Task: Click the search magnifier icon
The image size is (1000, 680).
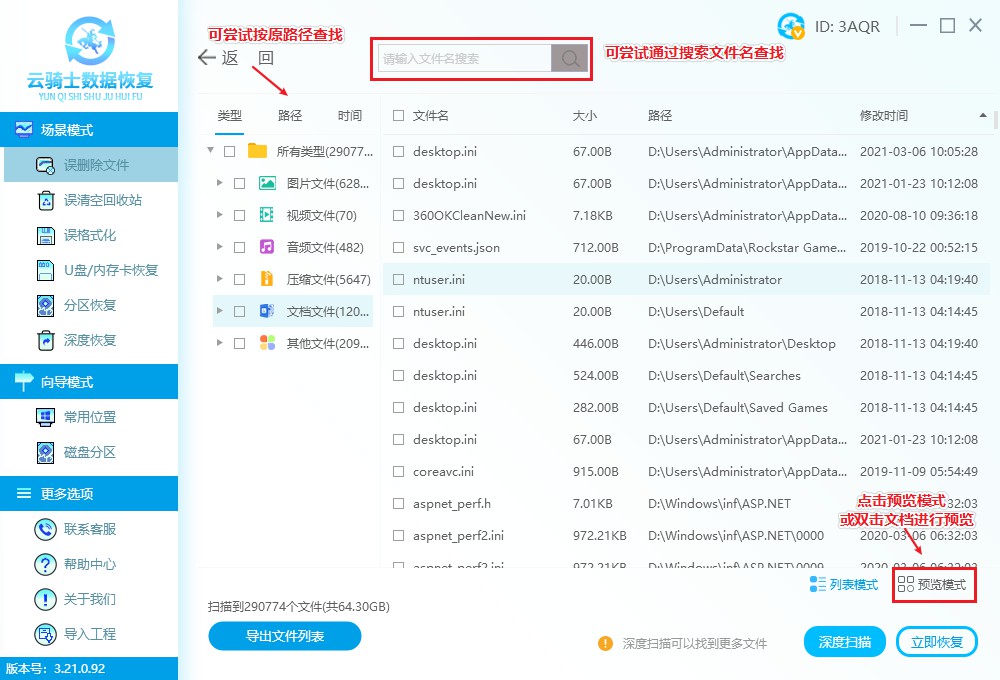Action: coord(570,59)
